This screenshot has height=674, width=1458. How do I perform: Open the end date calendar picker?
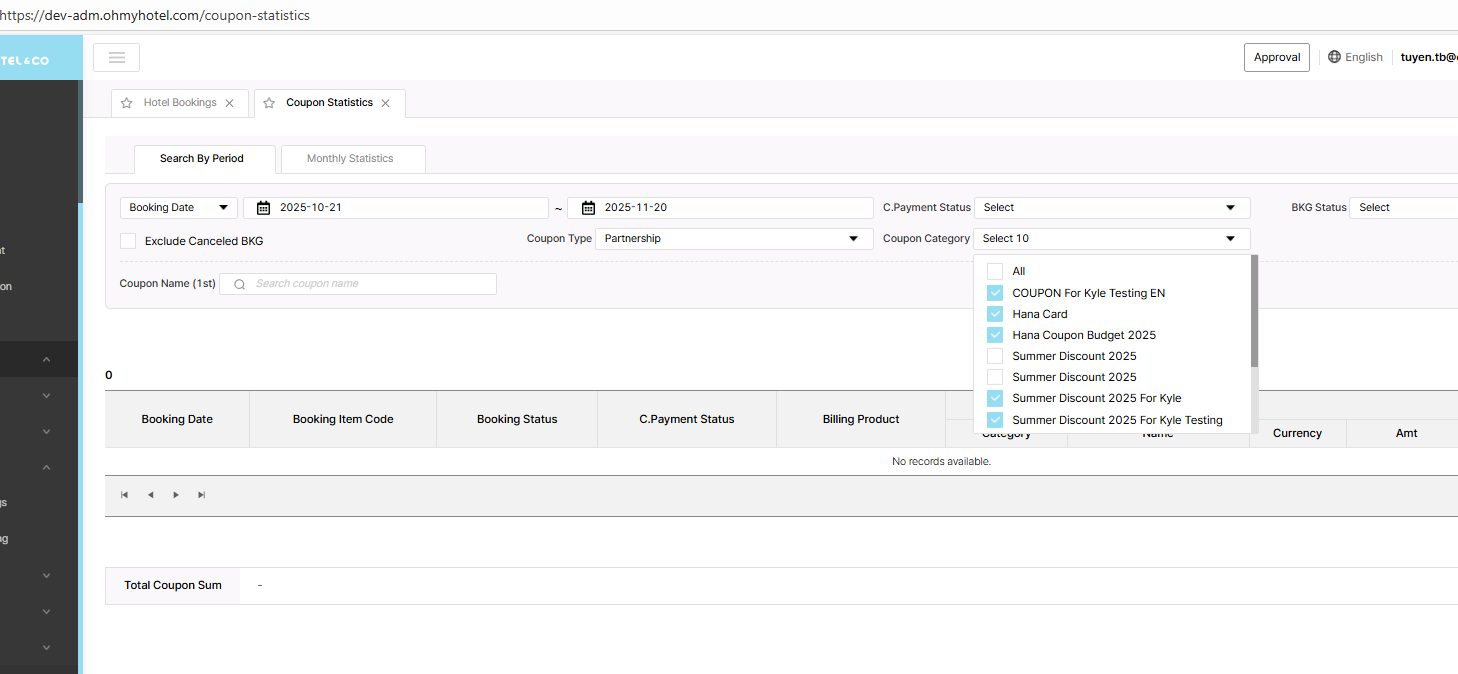tap(588, 208)
